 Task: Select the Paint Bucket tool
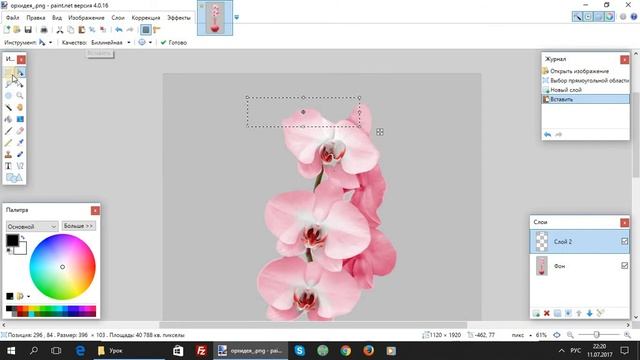click(9, 119)
